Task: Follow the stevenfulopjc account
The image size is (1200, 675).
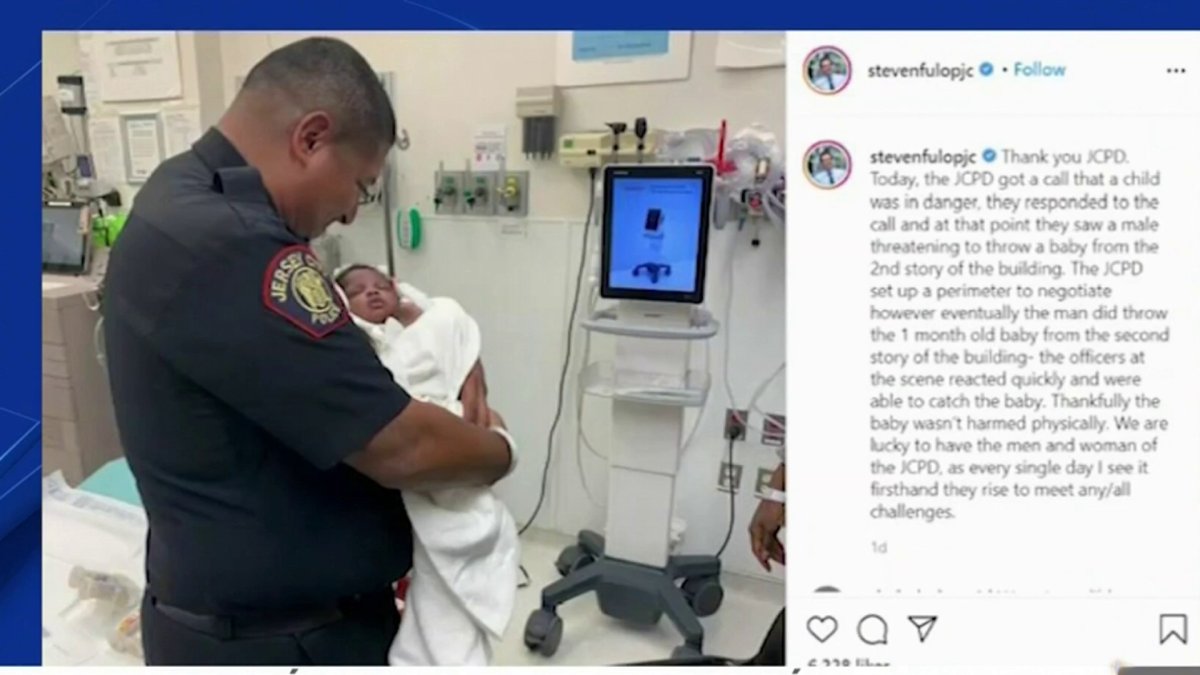Action: pyautogui.click(x=1039, y=69)
